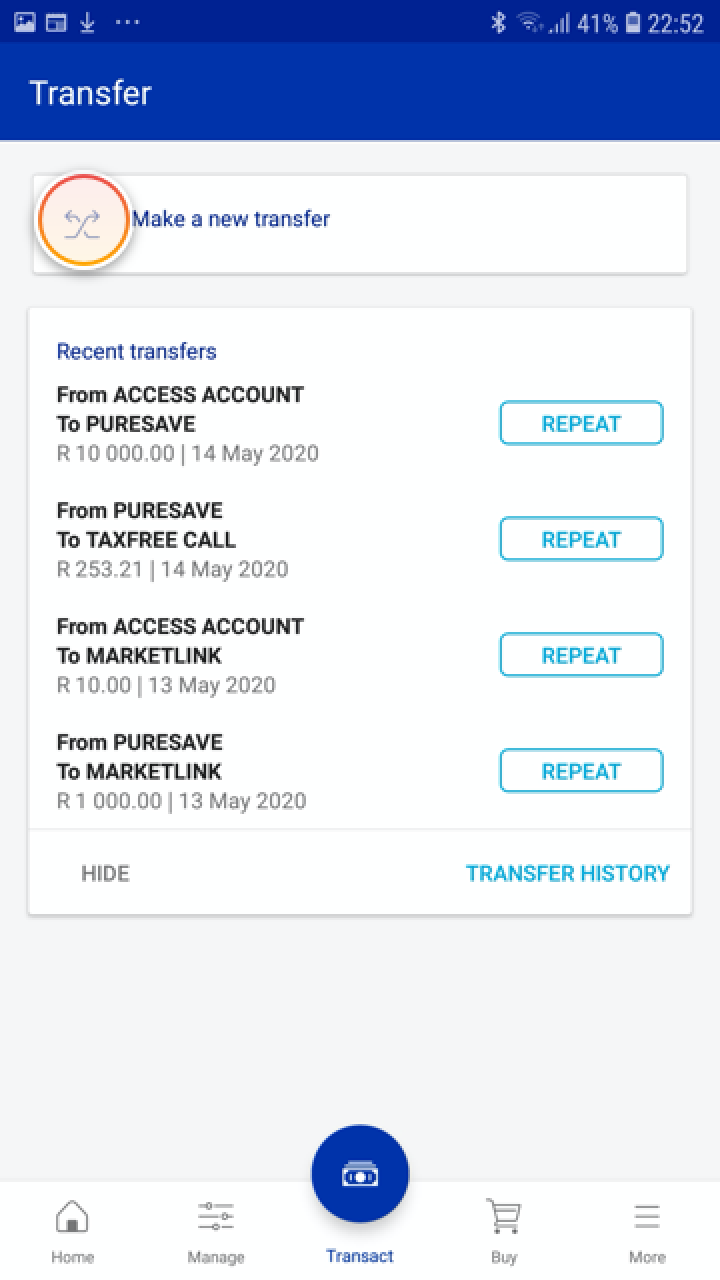This screenshot has width=720, height=1280.
Task: Select Make a new transfer
Action: pos(231,219)
